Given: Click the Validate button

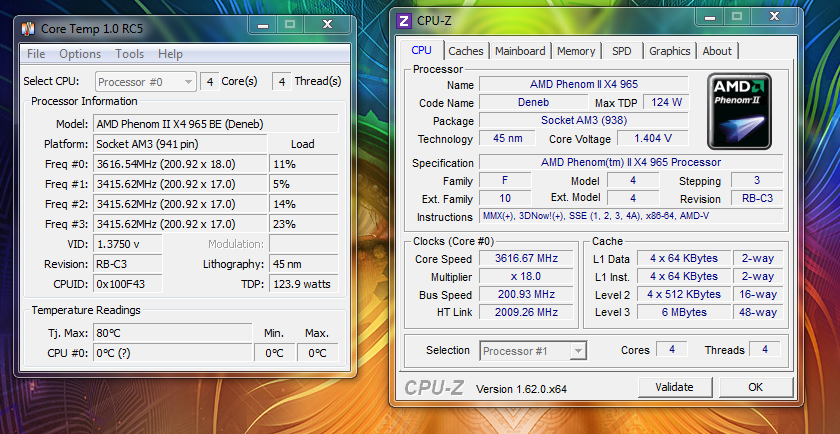Looking at the screenshot, I should click(674, 387).
